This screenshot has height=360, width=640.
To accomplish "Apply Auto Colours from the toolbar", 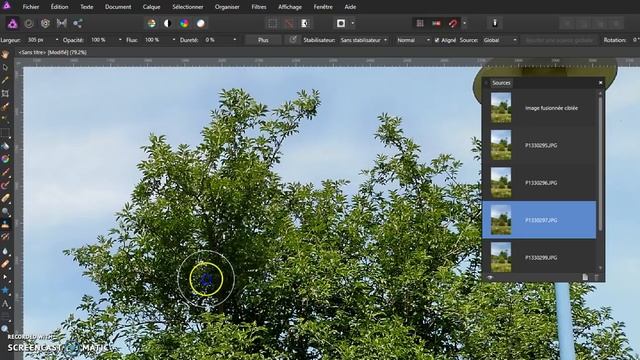I will point(184,23).
